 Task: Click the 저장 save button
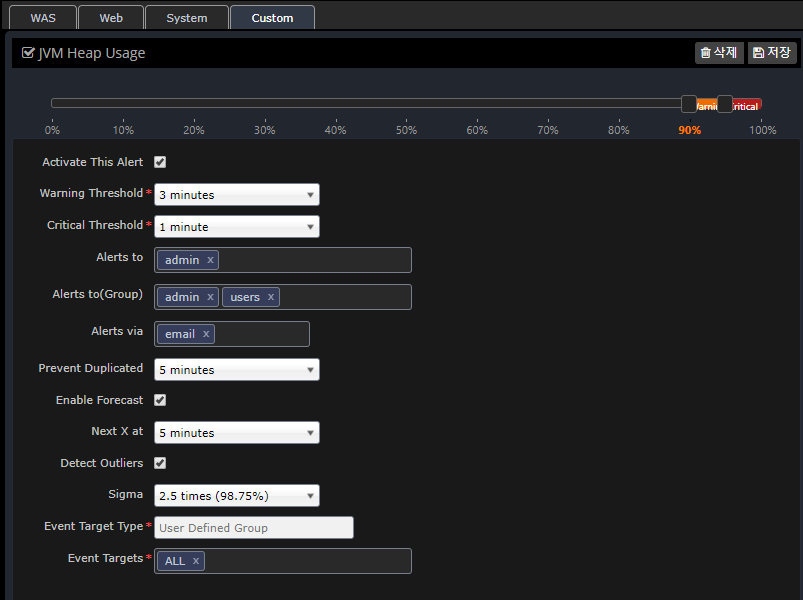coord(772,53)
